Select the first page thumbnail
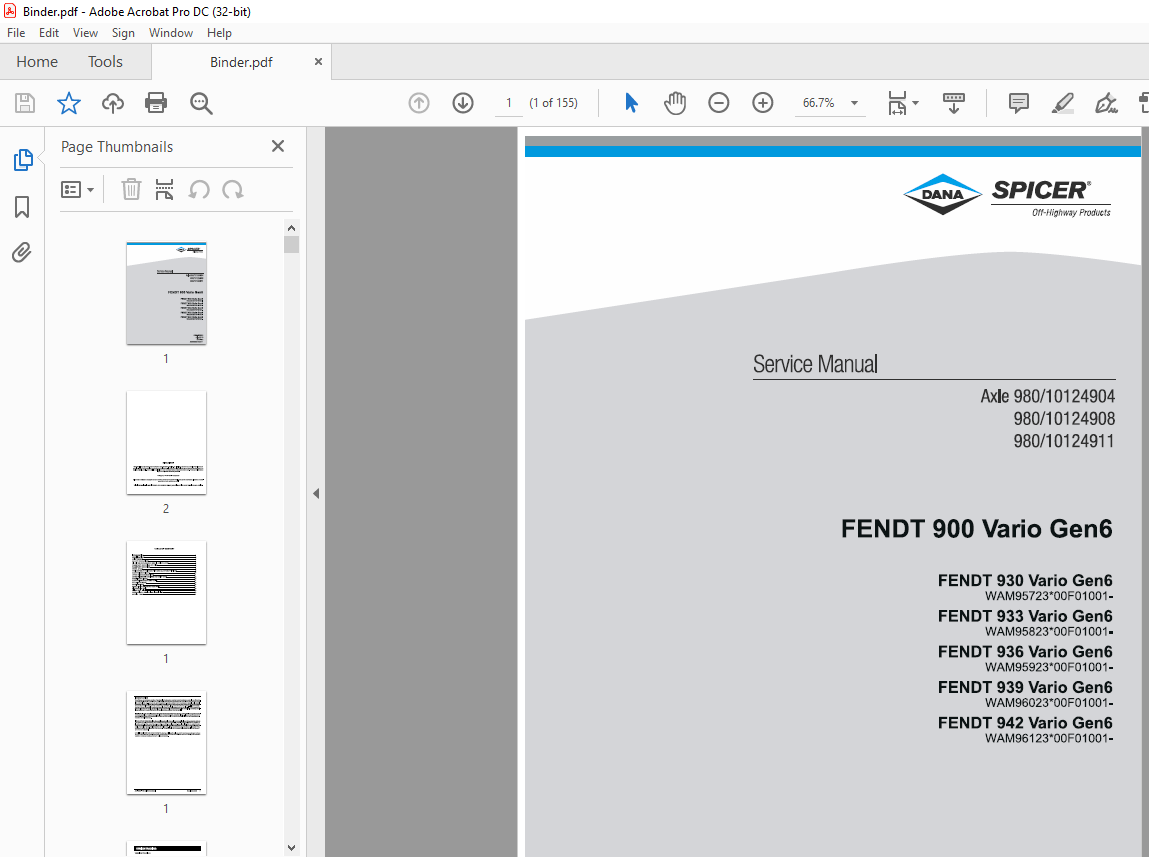Image resolution: width=1149 pixels, height=857 pixels. (x=166, y=293)
